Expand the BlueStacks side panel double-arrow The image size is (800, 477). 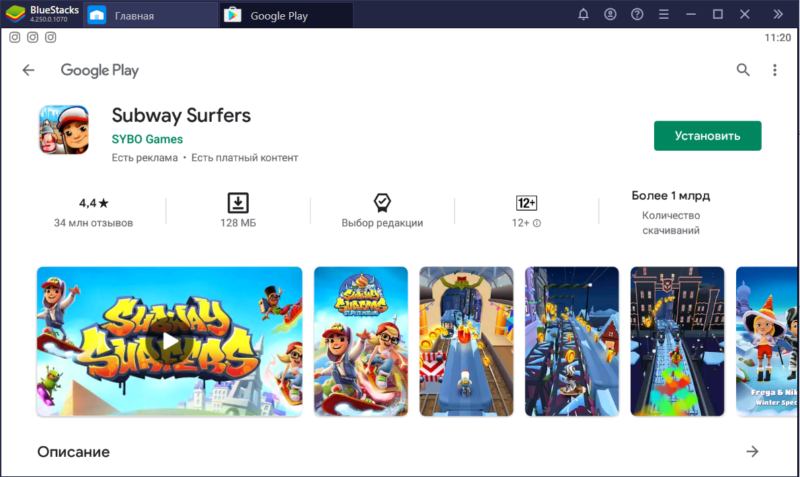click(x=778, y=14)
